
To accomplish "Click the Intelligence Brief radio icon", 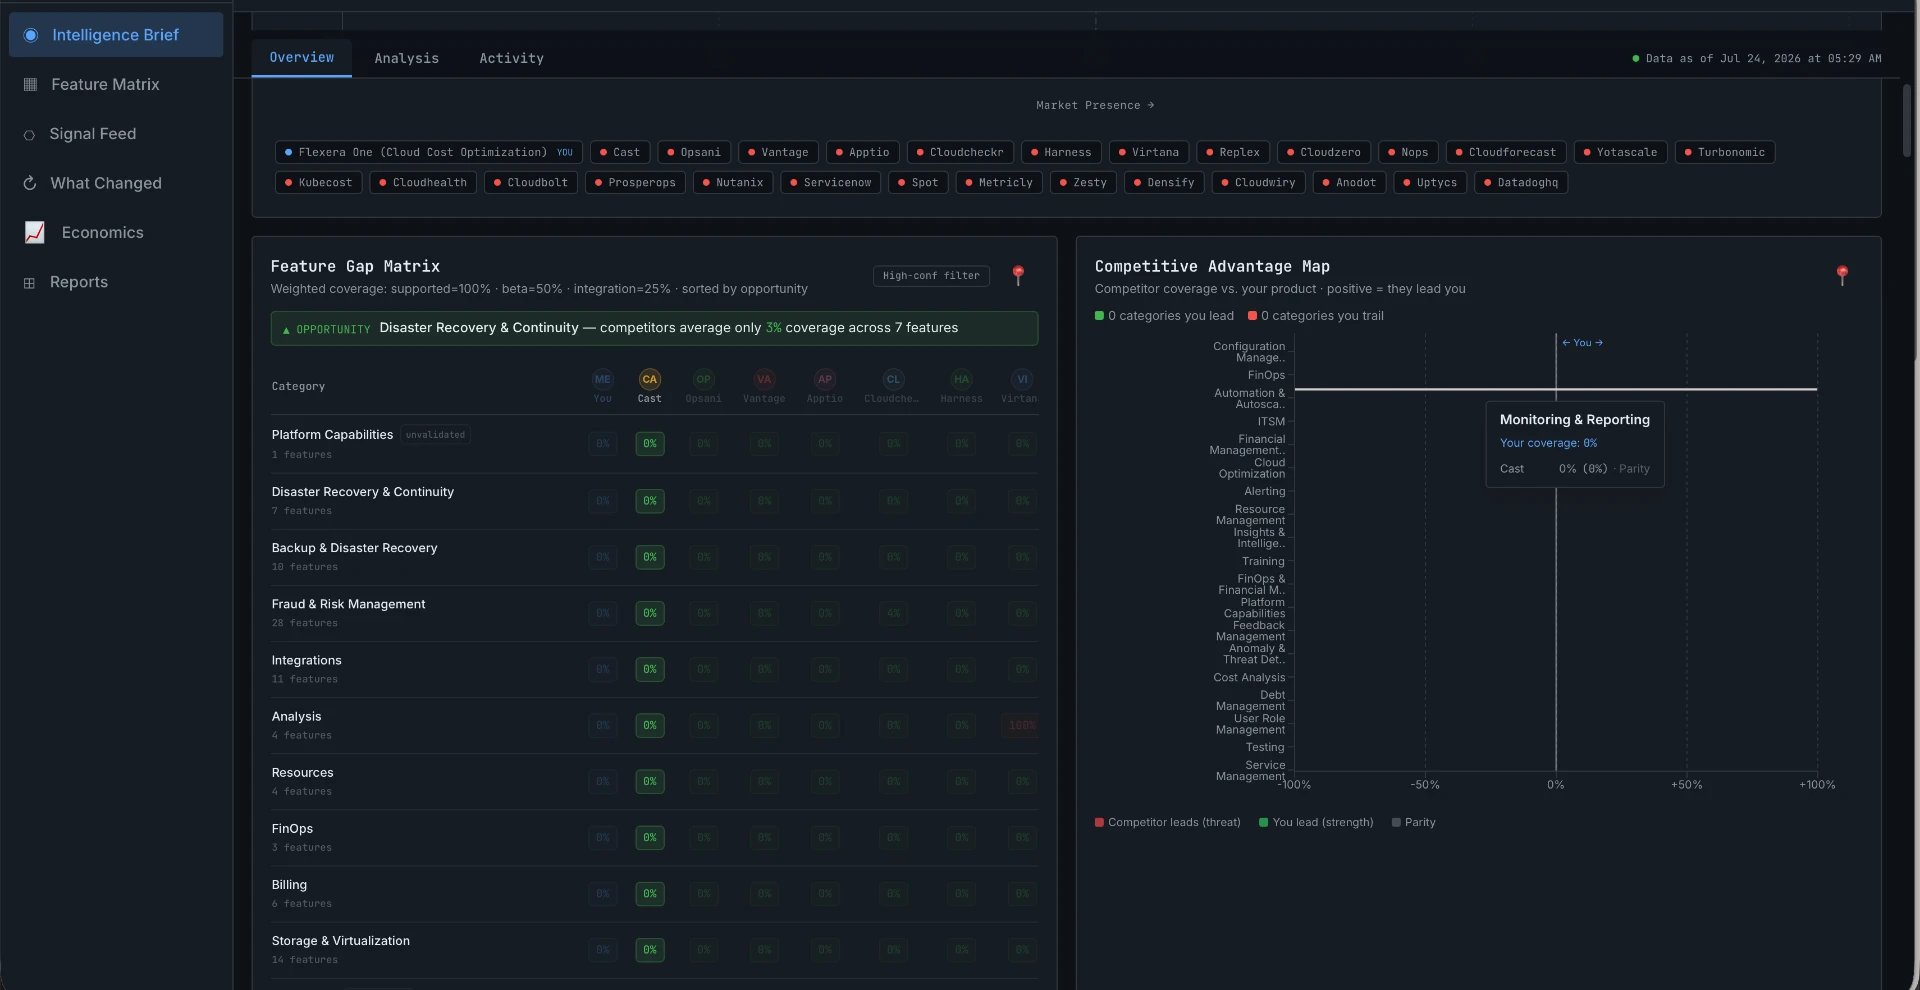I will coord(30,35).
